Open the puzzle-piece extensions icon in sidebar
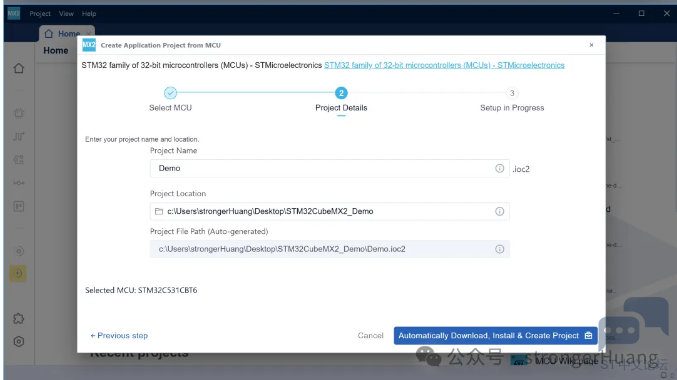677x380 pixels. pyautogui.click(x=19, y=319)
